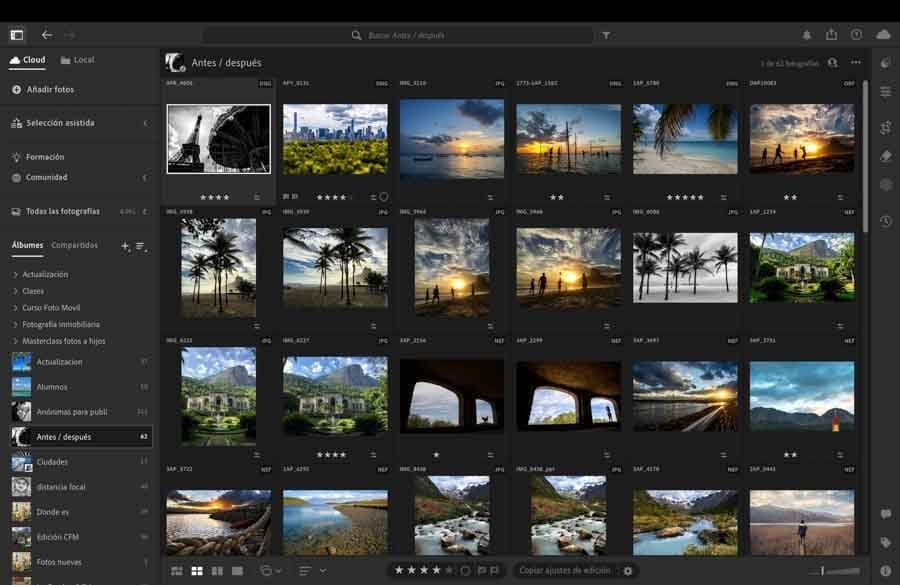The width and height of the screenshot is (900, 585).
Task: Expand the Curso Foto Movil folder
Action: pyautogui.click(x=15, y=307)
